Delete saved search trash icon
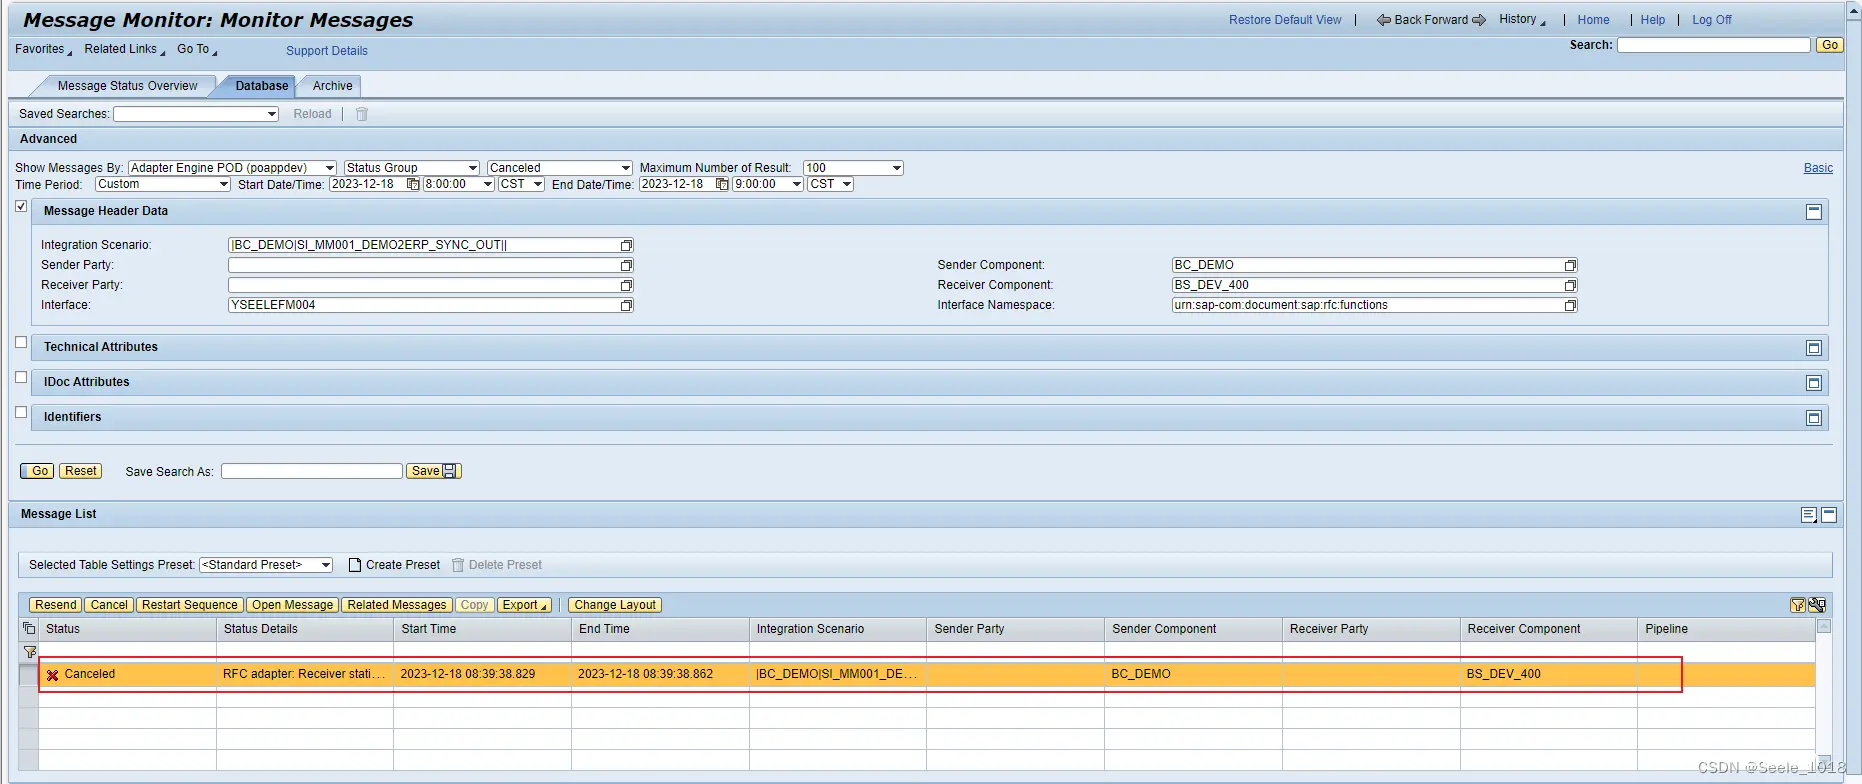1862x784 pixels. click(x=362, y=114)
